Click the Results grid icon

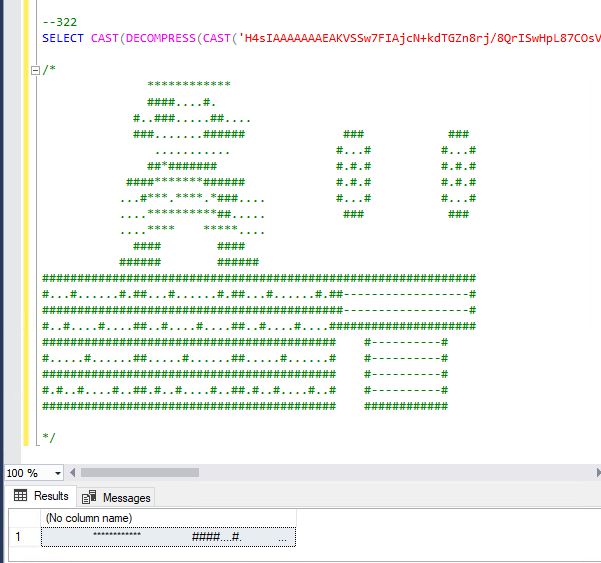20,496
